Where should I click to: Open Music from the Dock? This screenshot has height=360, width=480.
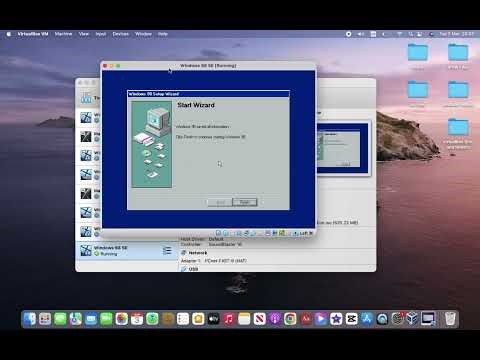pos(229,319)
